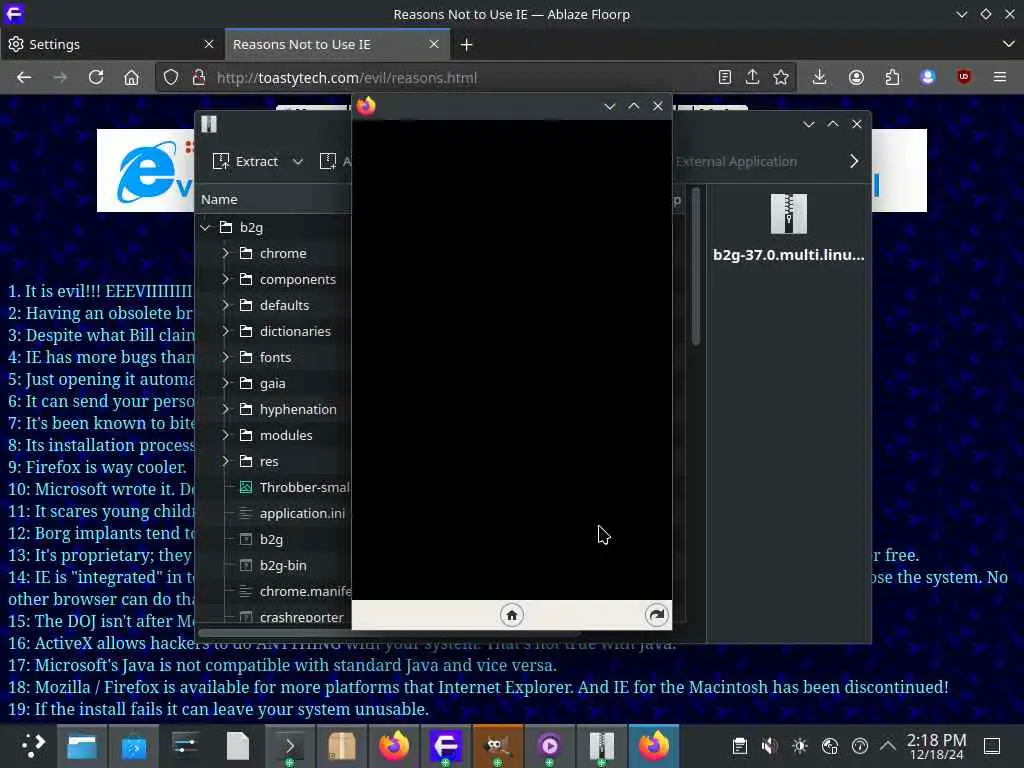Click the Ark horizontal scrollbar
1024x768 pixels.
click(390, 633)
